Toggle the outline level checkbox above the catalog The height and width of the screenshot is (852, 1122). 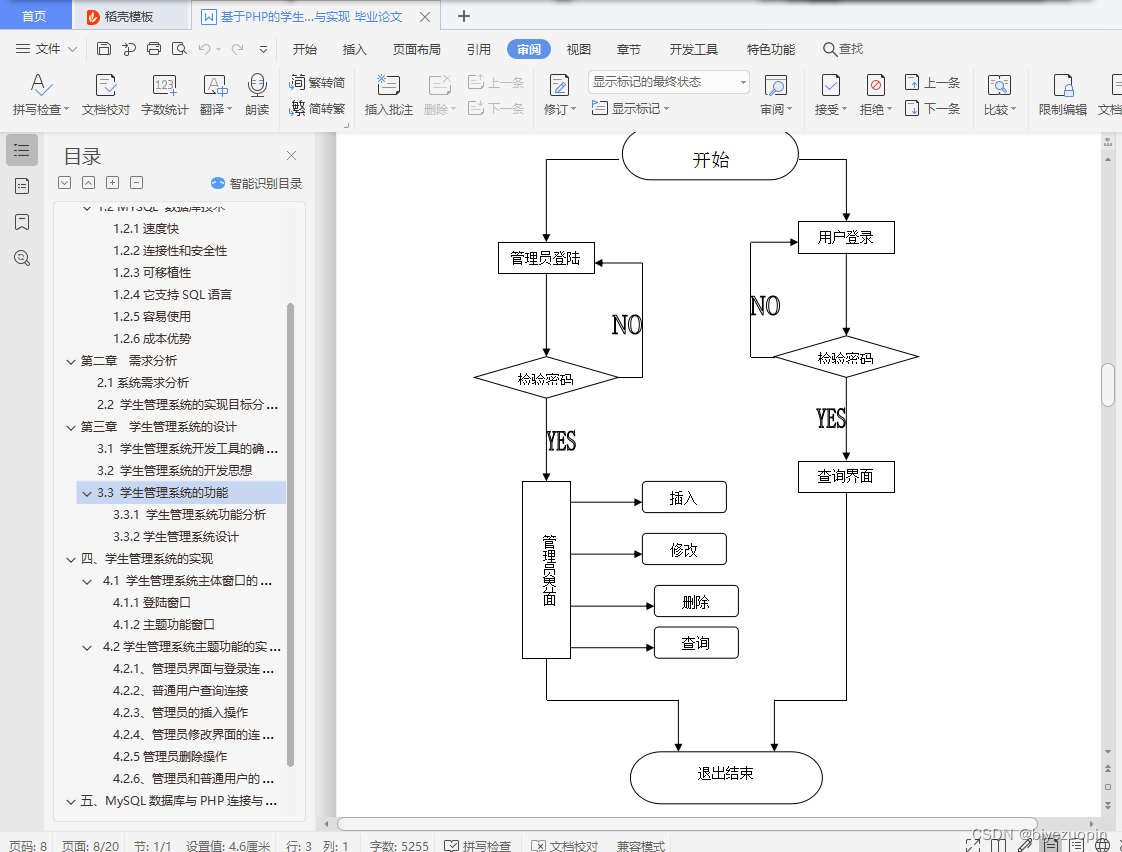(64, 182)
